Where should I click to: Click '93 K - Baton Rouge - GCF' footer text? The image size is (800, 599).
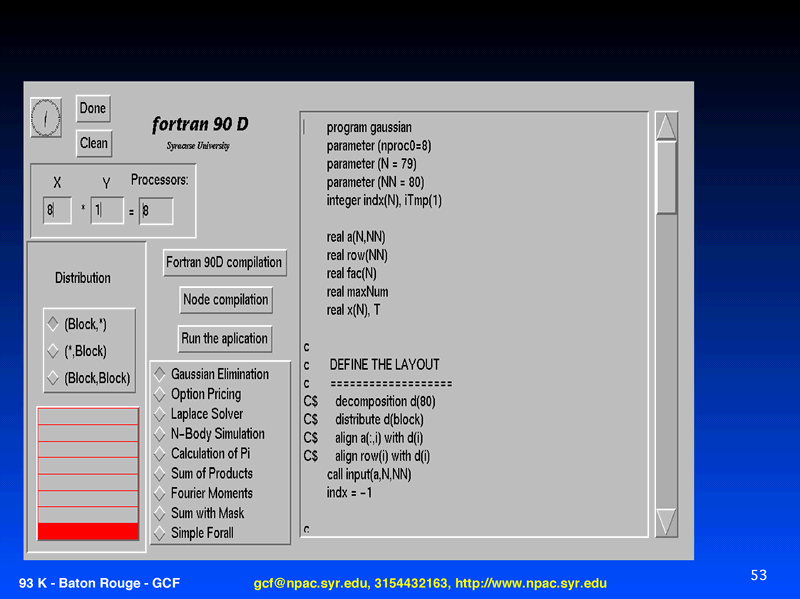99,583
